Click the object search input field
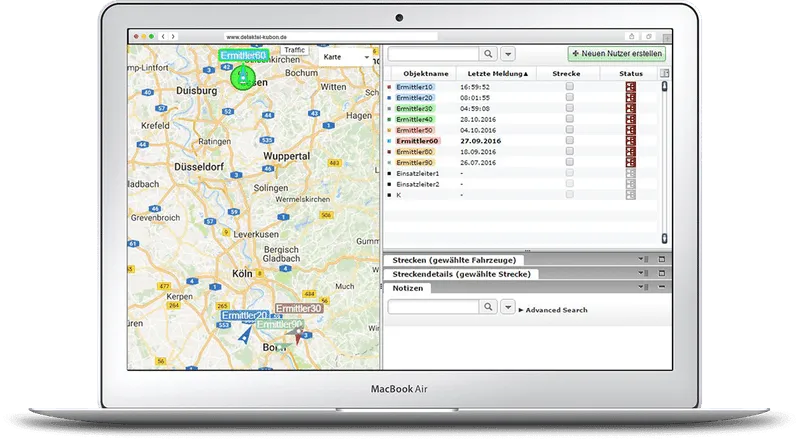Image resolution: width=800 pixels, height=439 pixels. [433, 54]
